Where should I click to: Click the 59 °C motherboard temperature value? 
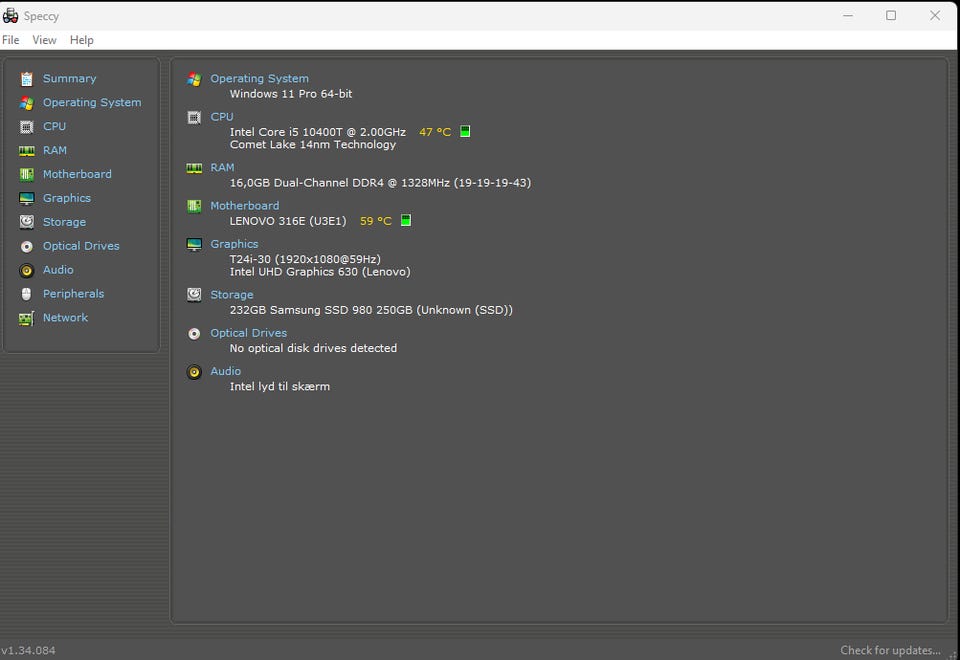pyautogui.click(x=375, y=221)
